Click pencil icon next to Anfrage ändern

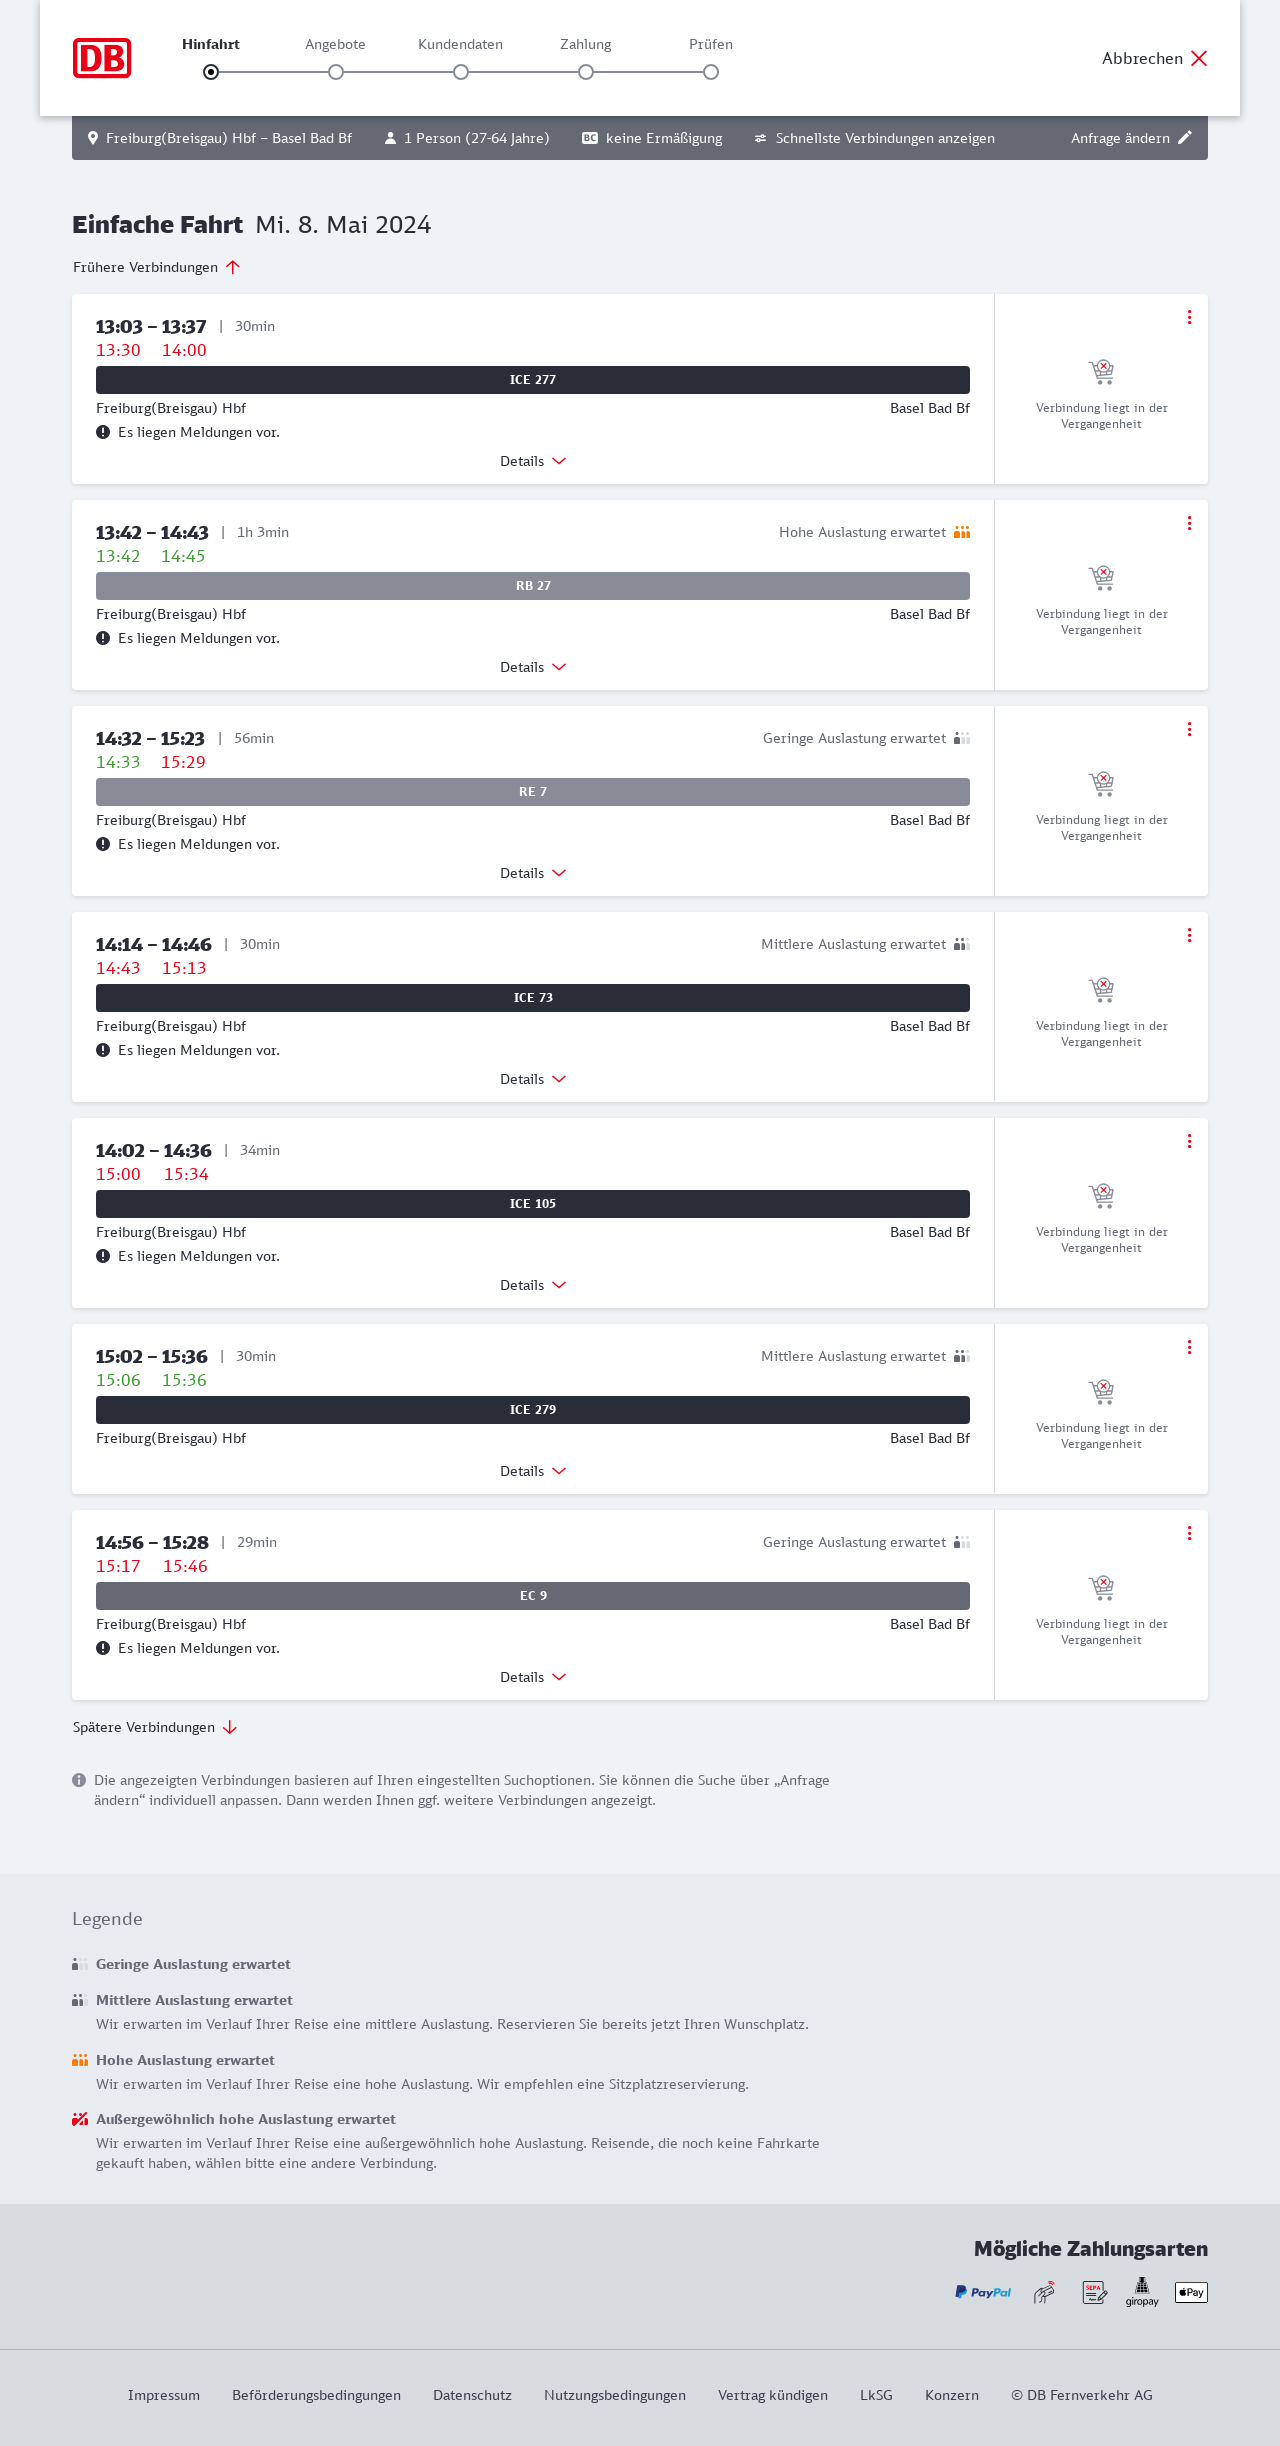pyautogui.click(x=1185, y=138)
